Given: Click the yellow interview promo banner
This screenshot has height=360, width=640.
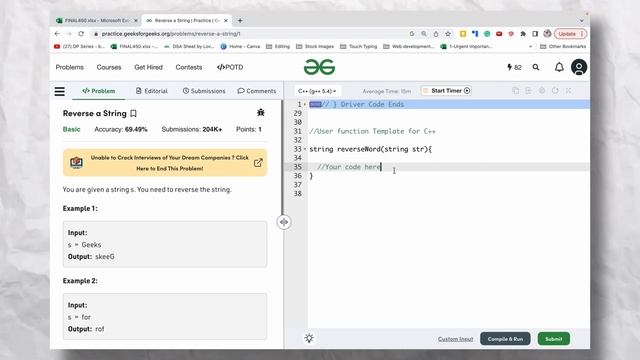Looking at the screenshot, I should (165, 163).
